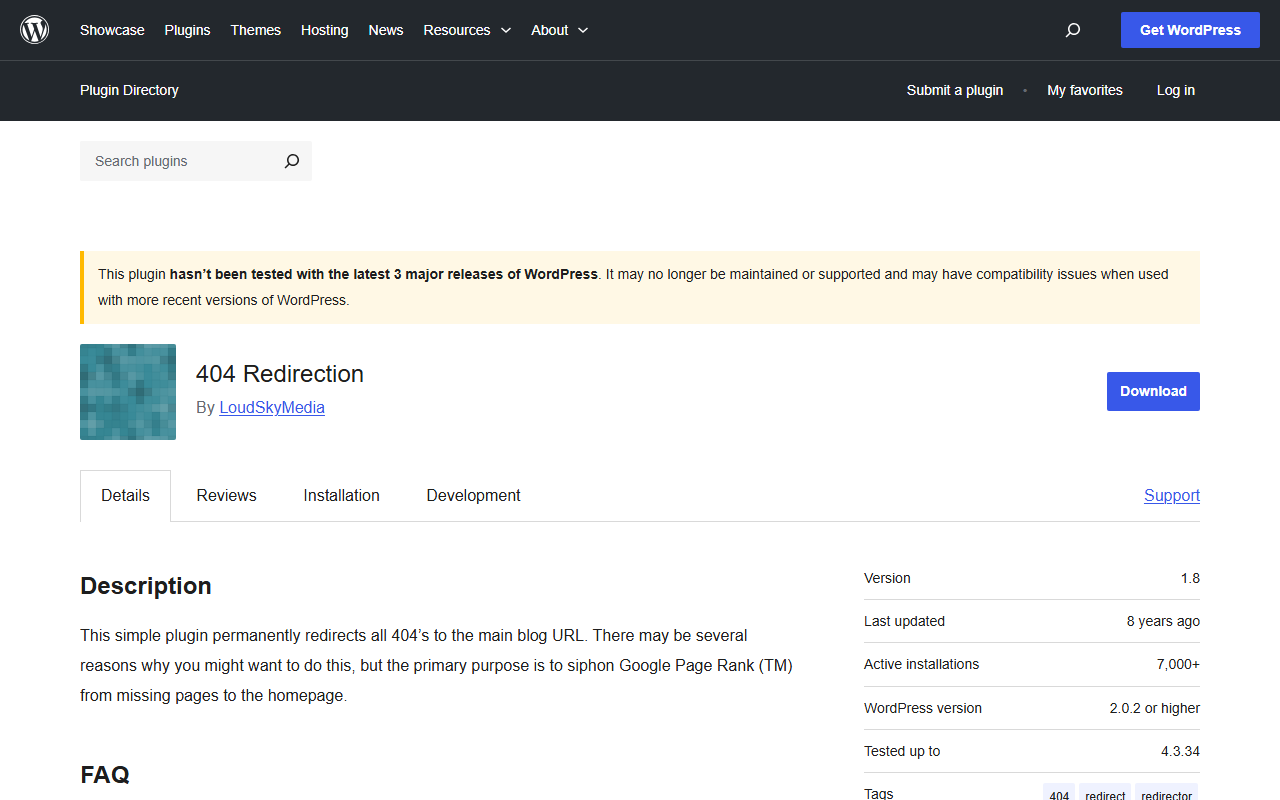The image size is (1280, 800).
Task: Click the Tested up to value 4.3.34
Action: click(x=1180, y=751)
